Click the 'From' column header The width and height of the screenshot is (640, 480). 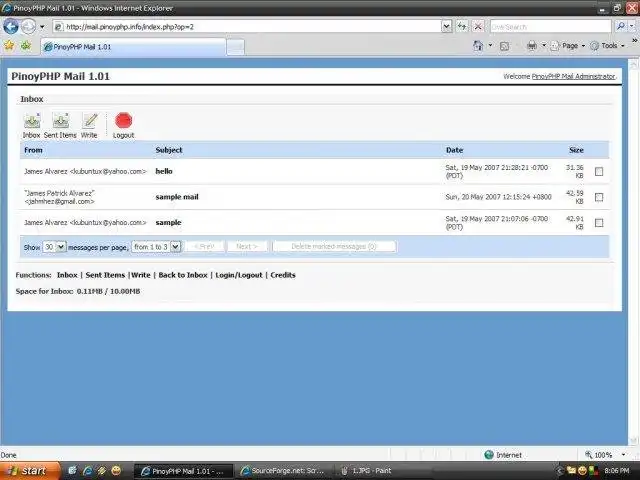point(33,150)
